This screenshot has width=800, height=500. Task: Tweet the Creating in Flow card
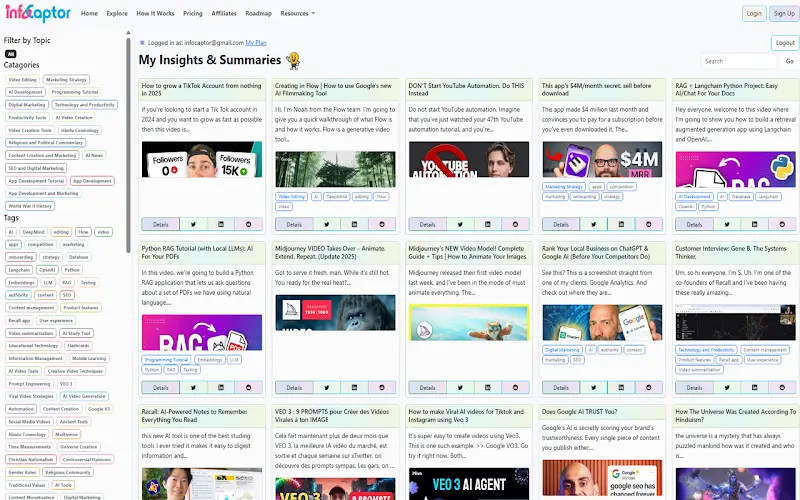pos(327,224)
